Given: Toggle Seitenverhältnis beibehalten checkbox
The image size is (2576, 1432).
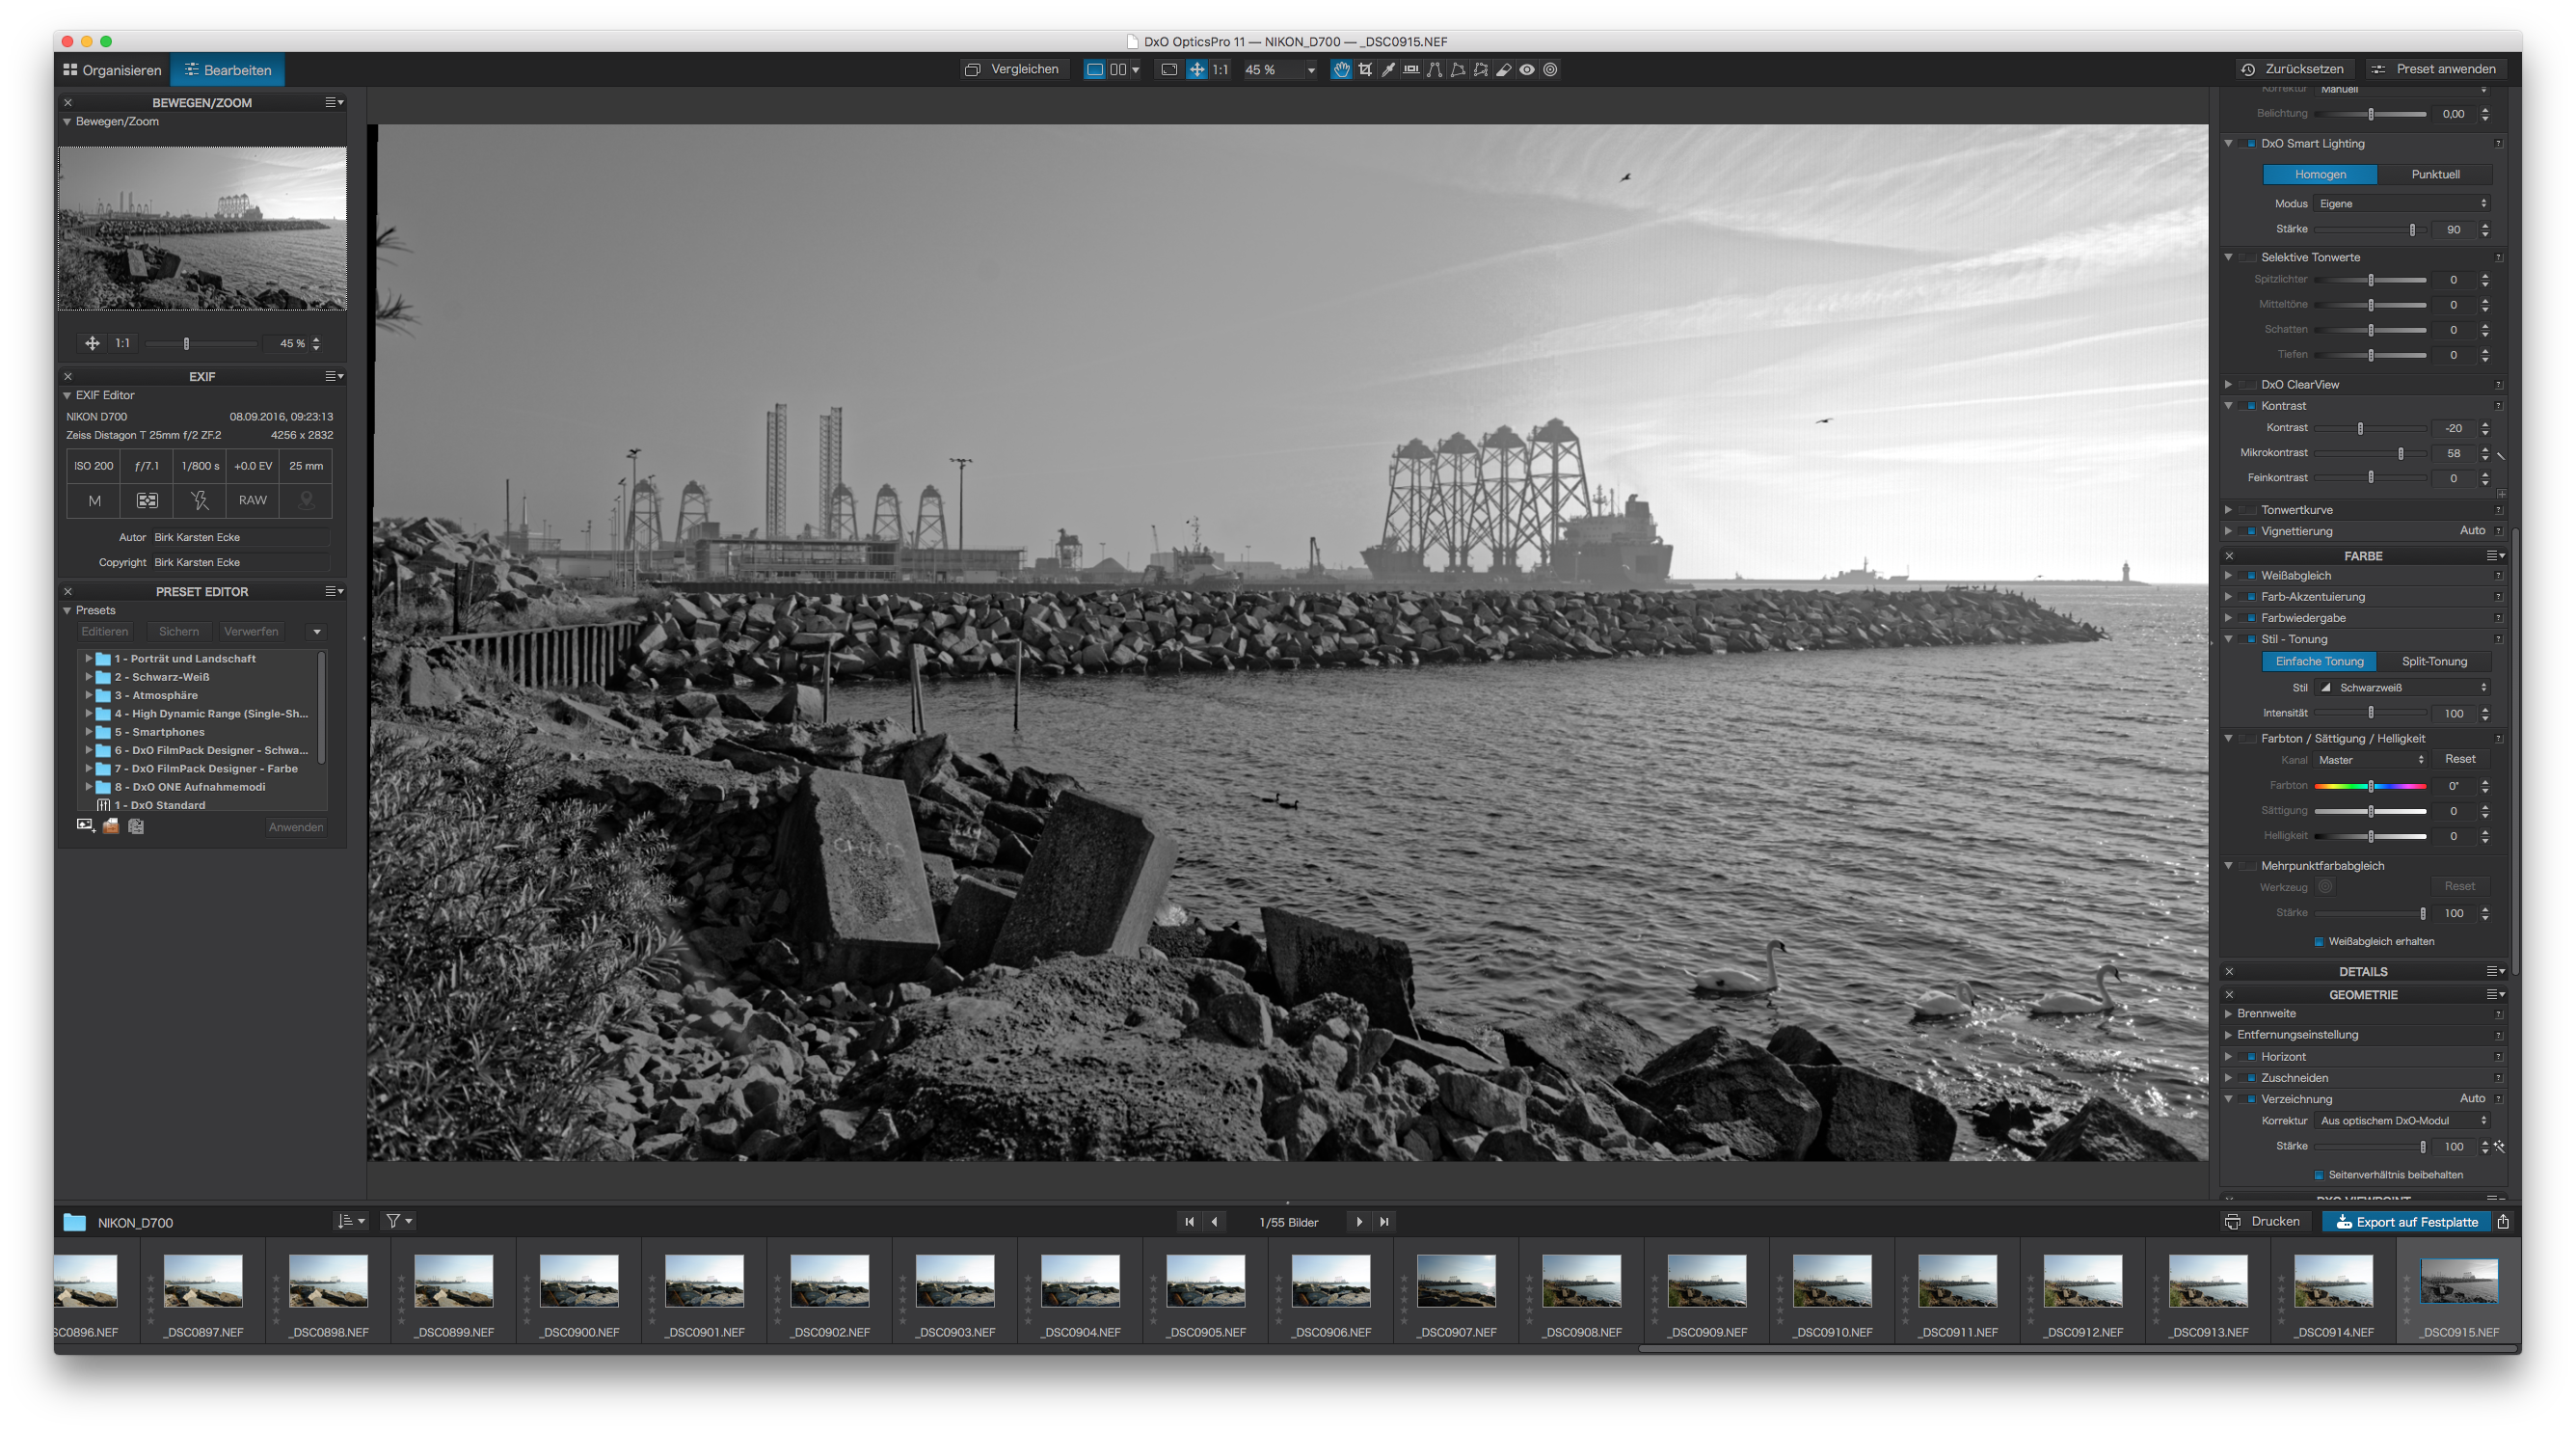Looking at the screenshot, I should 2318,1175.
